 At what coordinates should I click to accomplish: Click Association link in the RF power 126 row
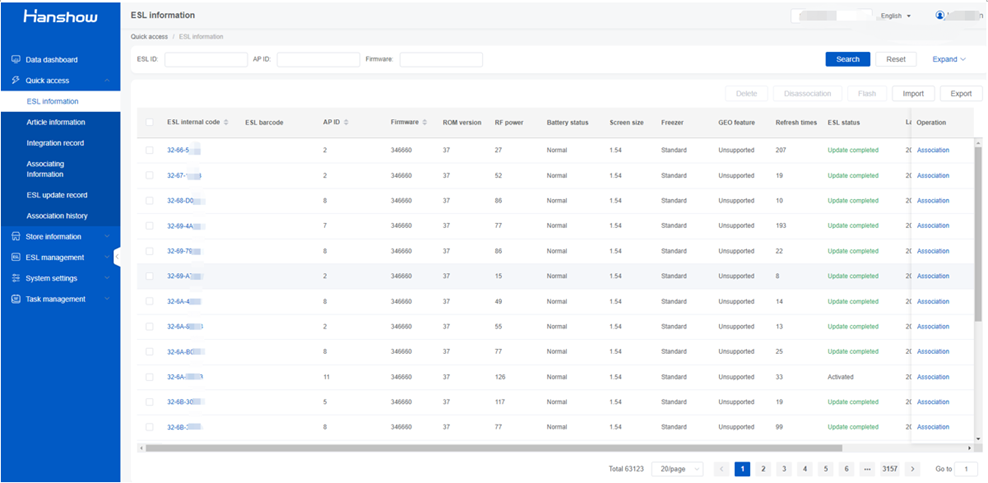(x=933, y=377)
